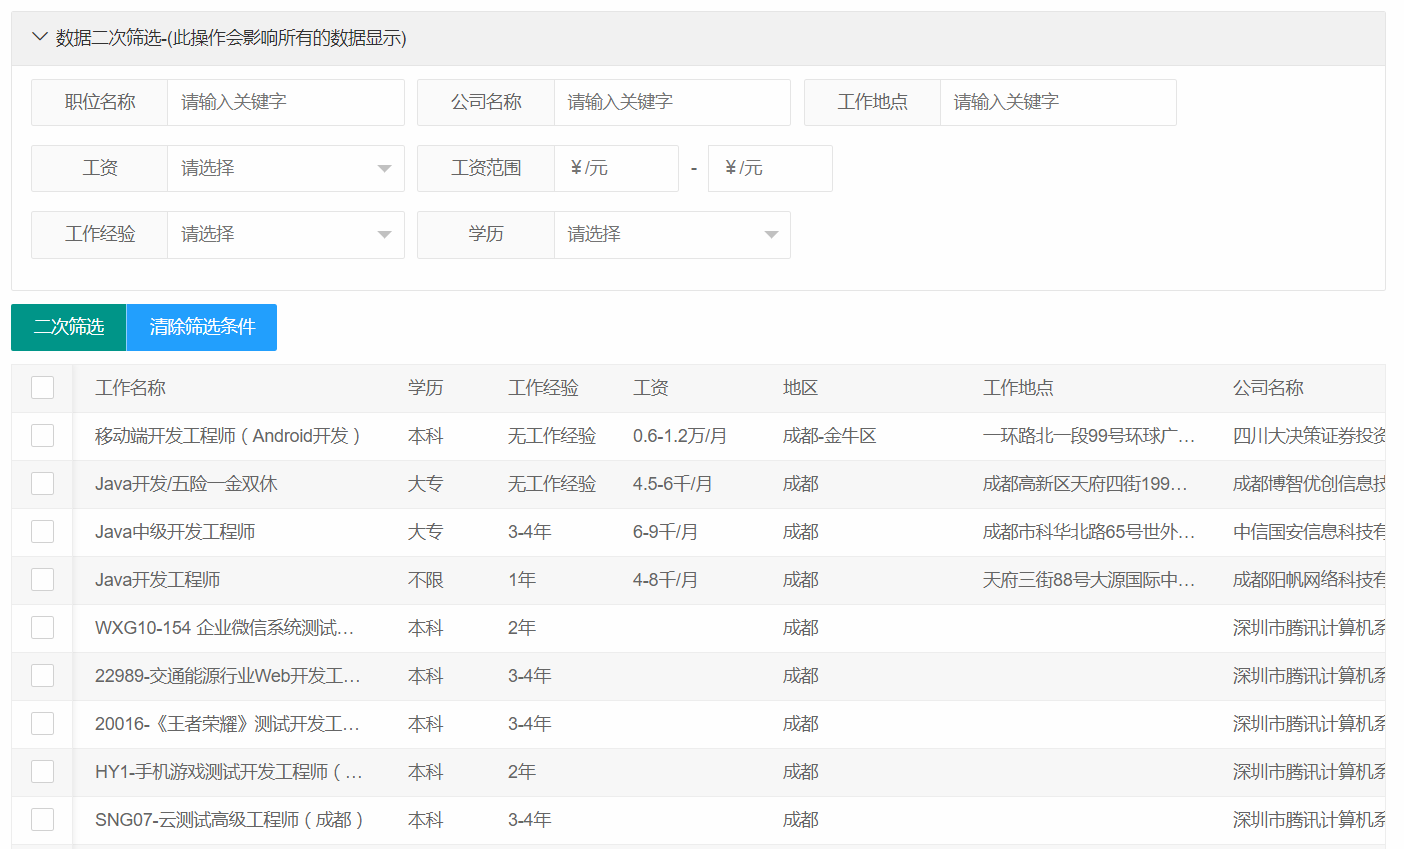Click company cell 中信国安信息科技
The height and width of the screenshot is (849, 1404).
(x=1309, y=532)
